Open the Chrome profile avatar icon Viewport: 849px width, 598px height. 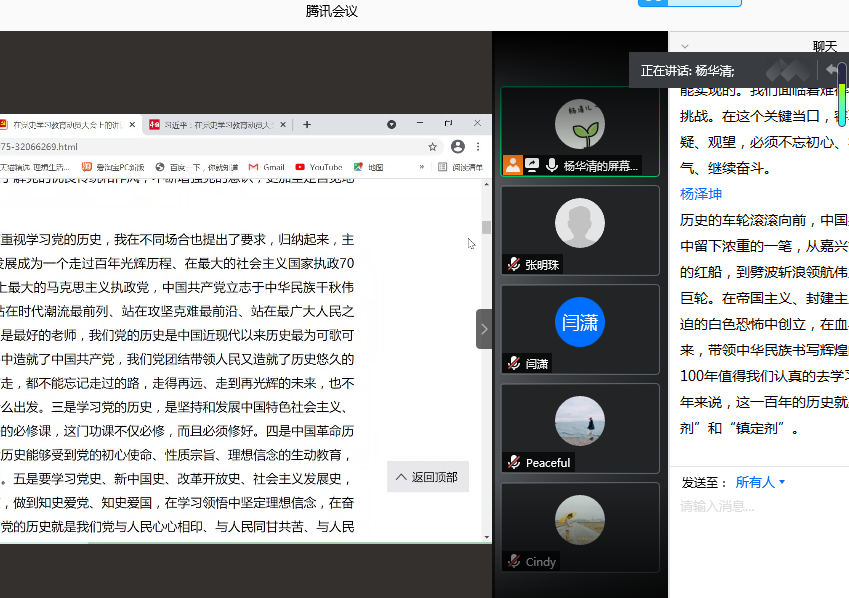click(x=457, y=146)
